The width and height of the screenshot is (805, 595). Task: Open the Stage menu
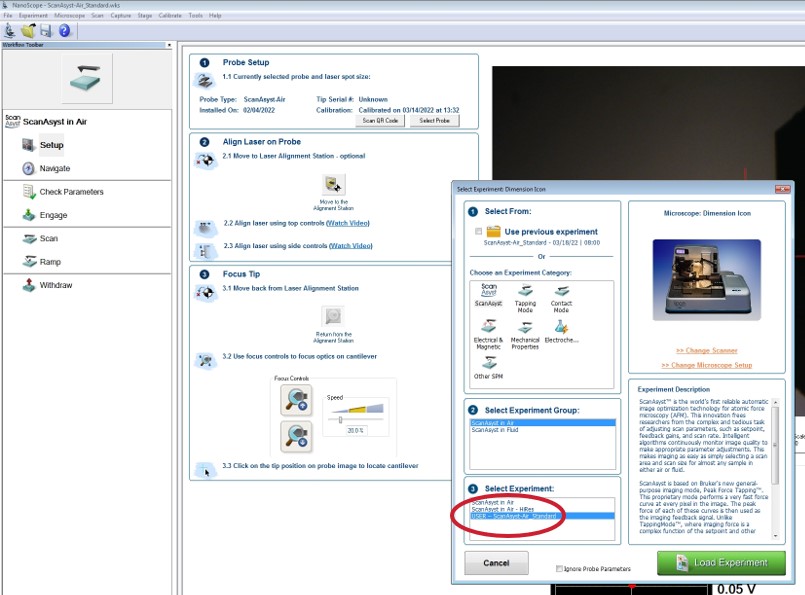click(x=145, y=15)
